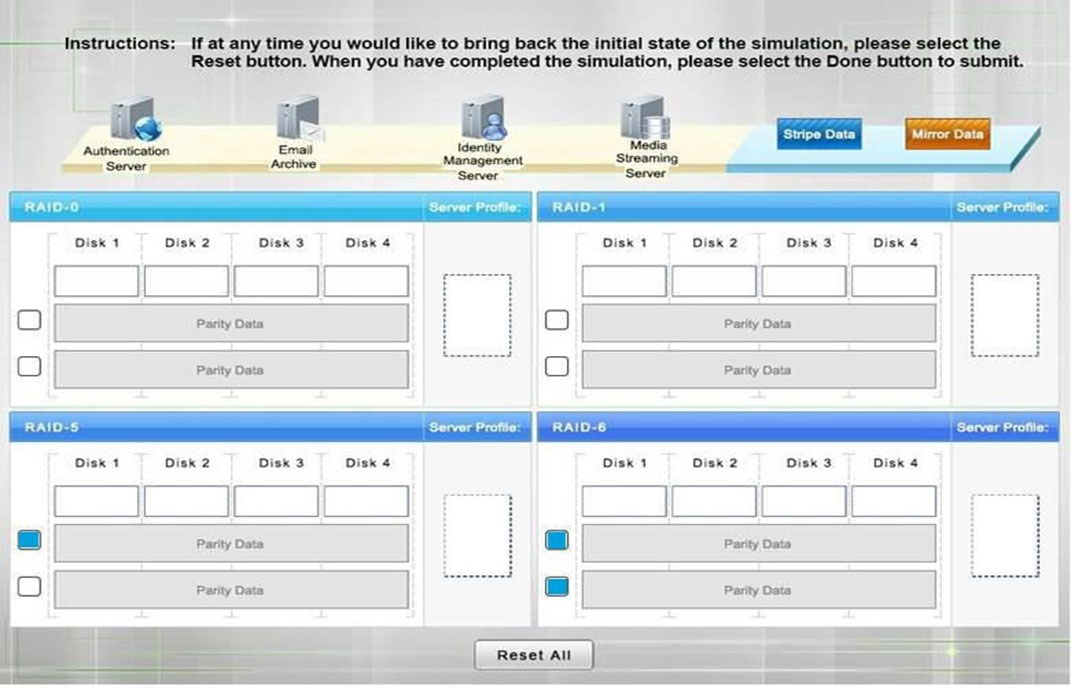Click the Server Profile label in RAID-0 header
Screen dimensions: 1071x688
(x=475, y=207)
